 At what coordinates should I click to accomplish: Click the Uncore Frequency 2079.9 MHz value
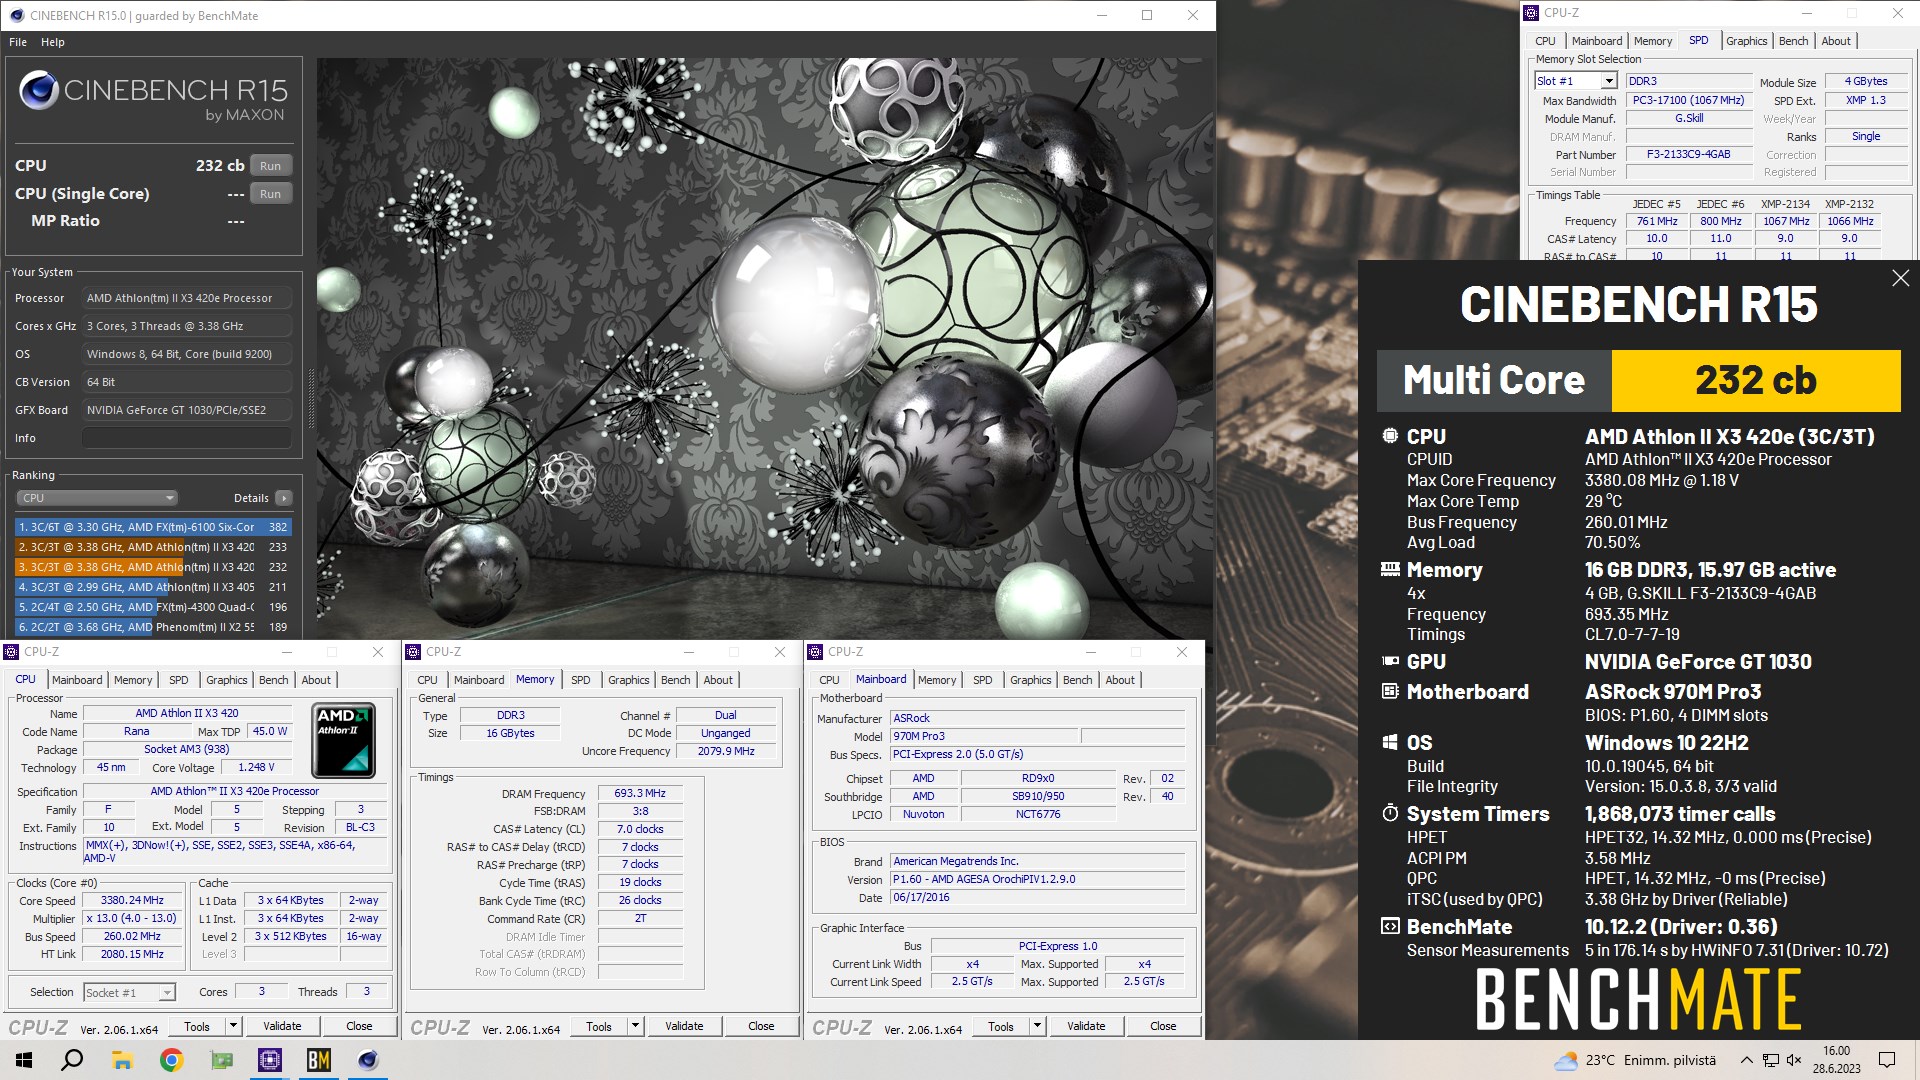[x=726, y=751]
